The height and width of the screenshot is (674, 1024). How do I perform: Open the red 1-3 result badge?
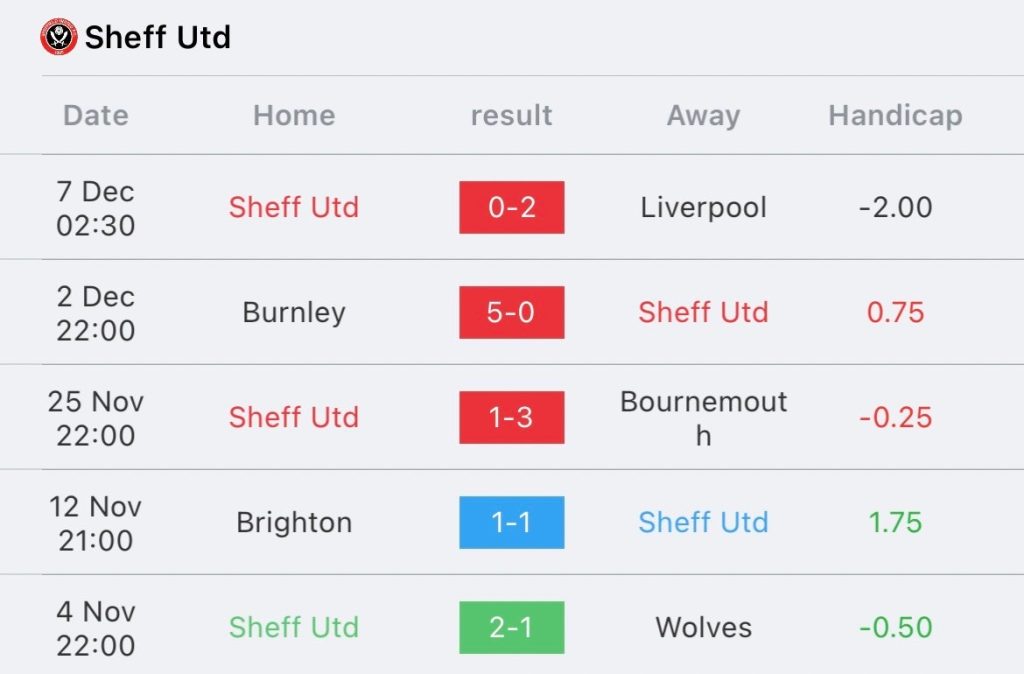512,417
